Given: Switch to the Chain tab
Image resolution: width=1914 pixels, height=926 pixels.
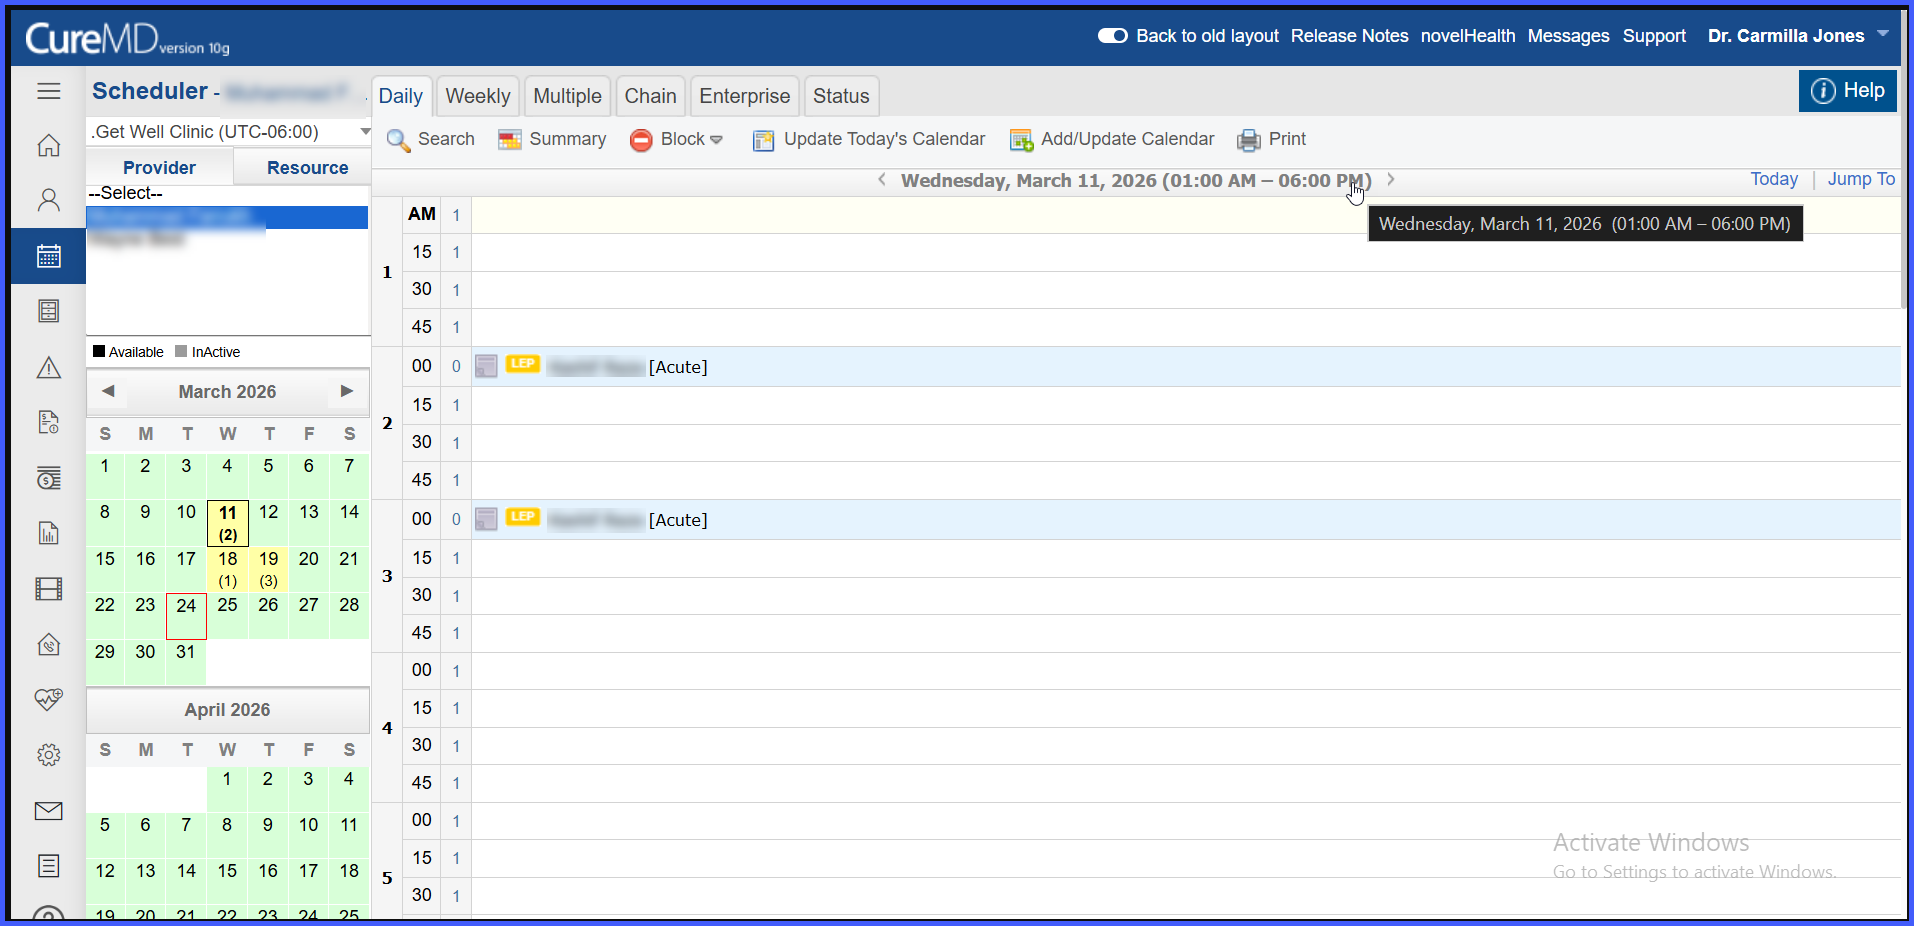Looking at the screenshot, I should point(651,96).
